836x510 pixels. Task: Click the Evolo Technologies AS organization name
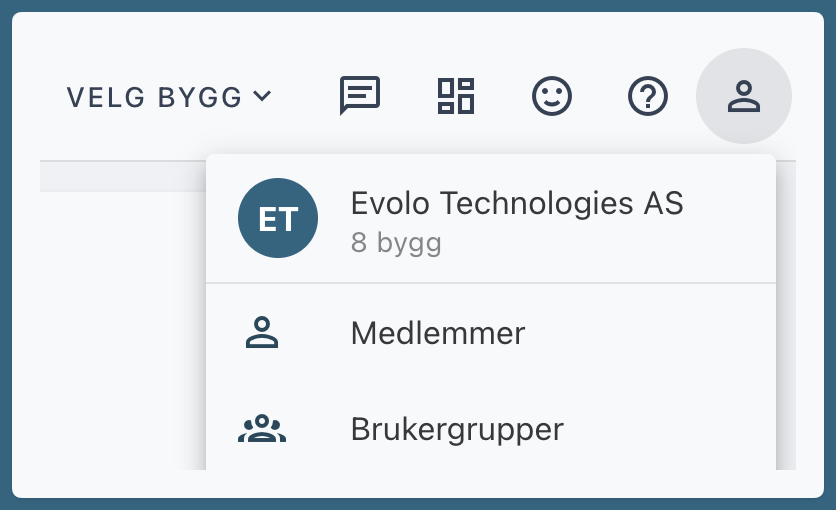(x=517, y=203)
